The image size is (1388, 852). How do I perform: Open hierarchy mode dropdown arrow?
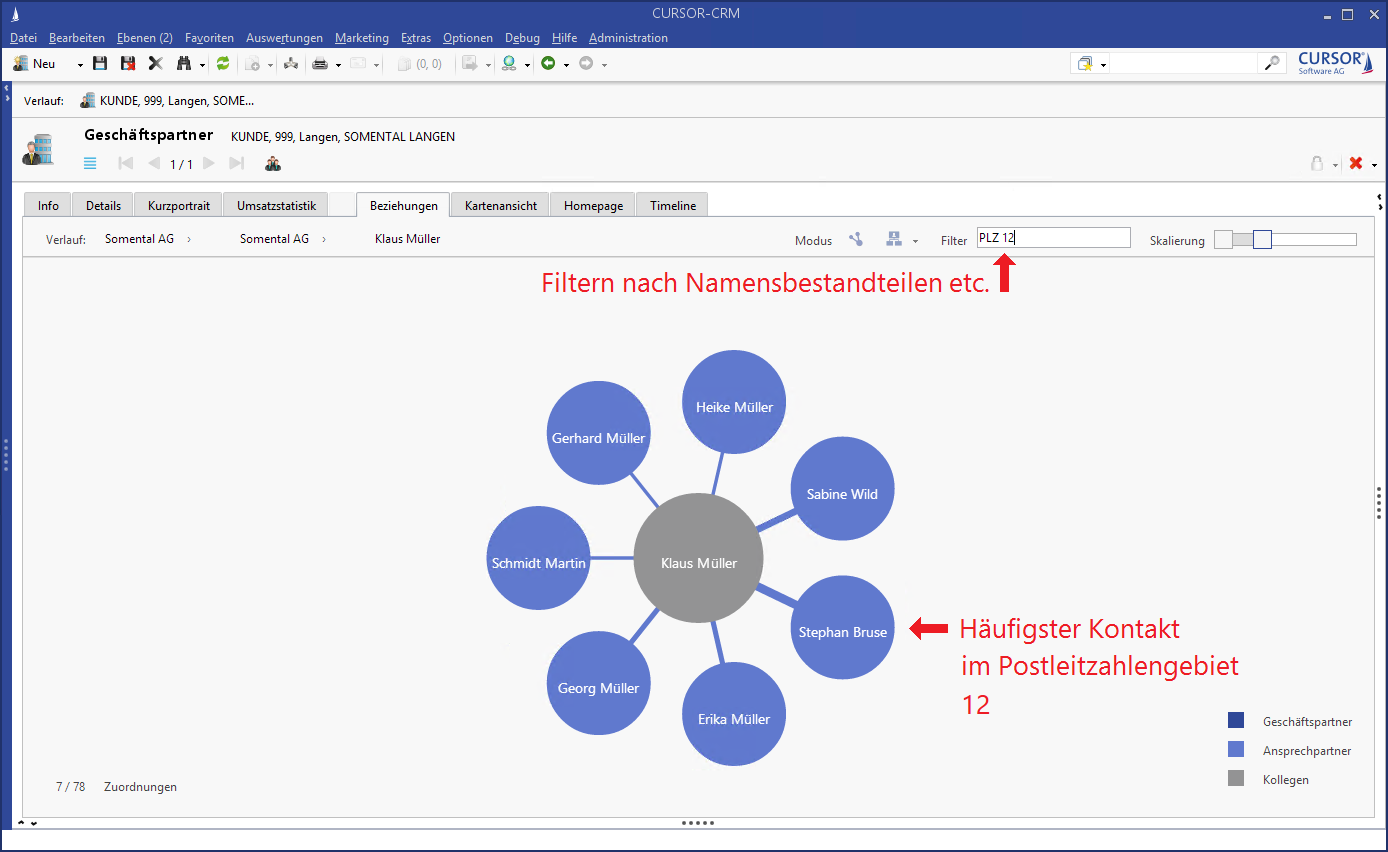click(x=915, y=241)
